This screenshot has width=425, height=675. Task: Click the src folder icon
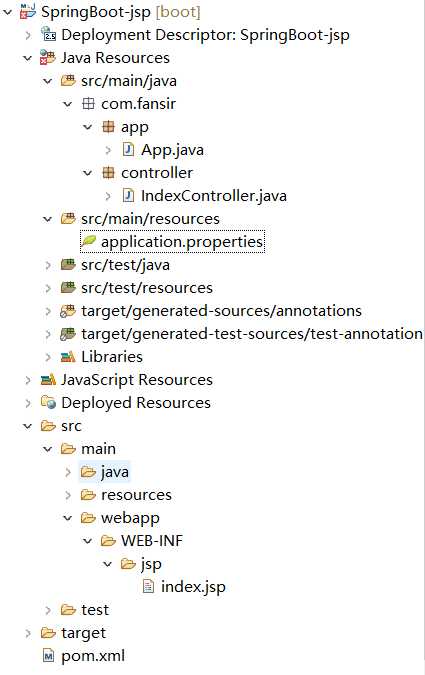(x=48, y=426)
